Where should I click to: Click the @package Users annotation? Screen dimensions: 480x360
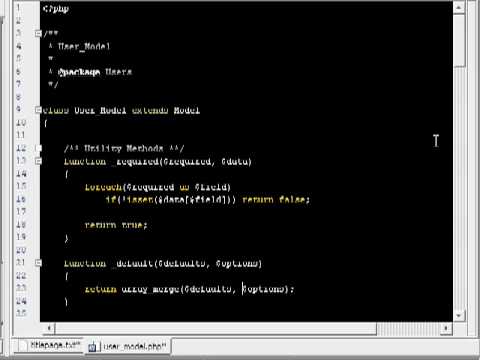(90, 72)
